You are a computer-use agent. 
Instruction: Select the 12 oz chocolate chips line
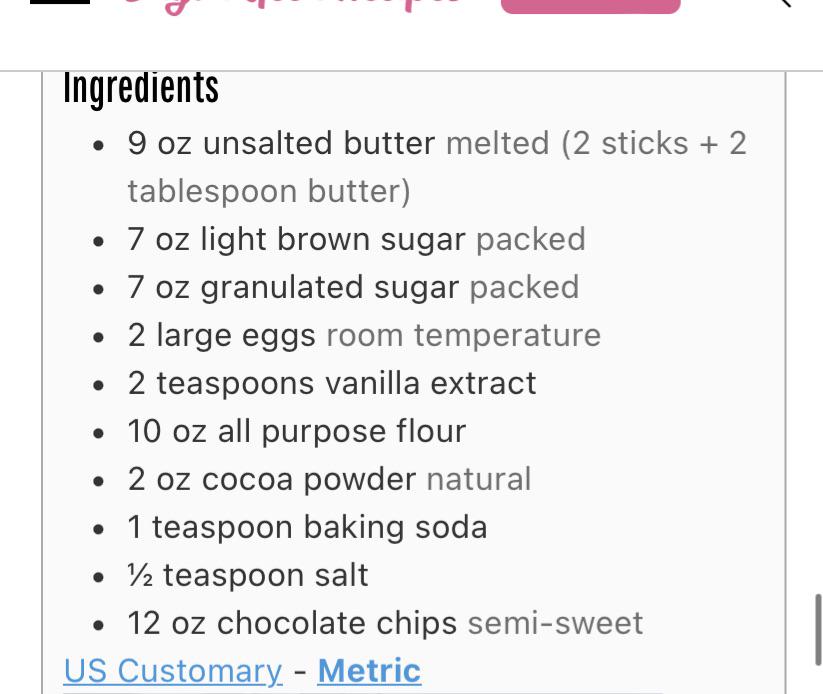pyautogui.click(x=292, y=623)
